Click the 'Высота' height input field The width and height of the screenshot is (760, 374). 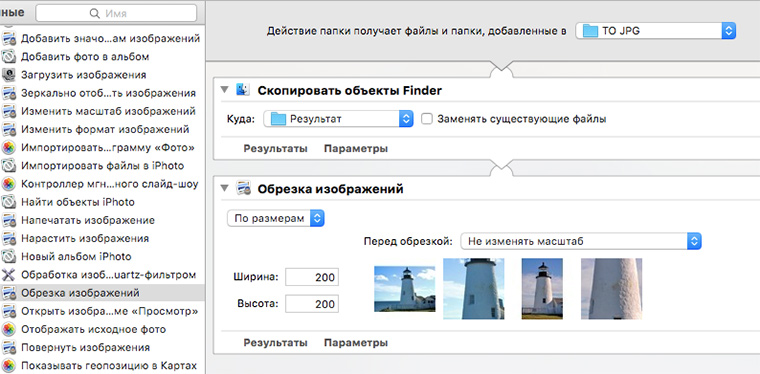312,304
